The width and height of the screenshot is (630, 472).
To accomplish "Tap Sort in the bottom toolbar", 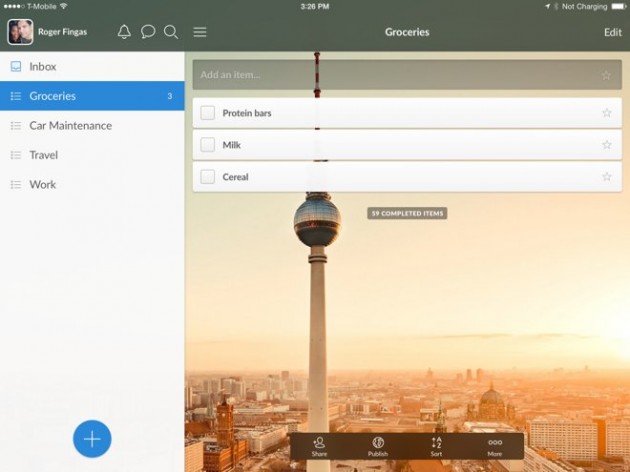I will (436, 447).
